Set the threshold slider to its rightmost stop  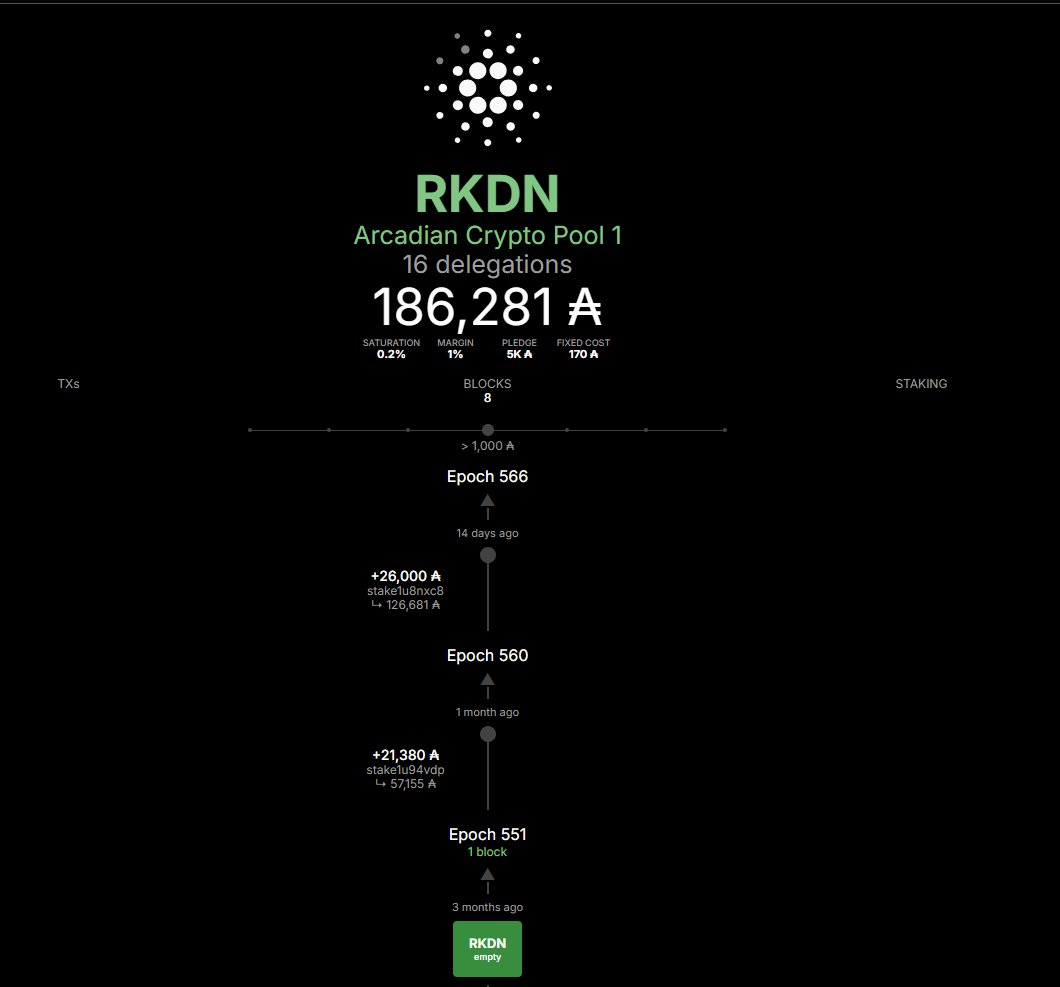pyautogui.click(x=725, y=430)
